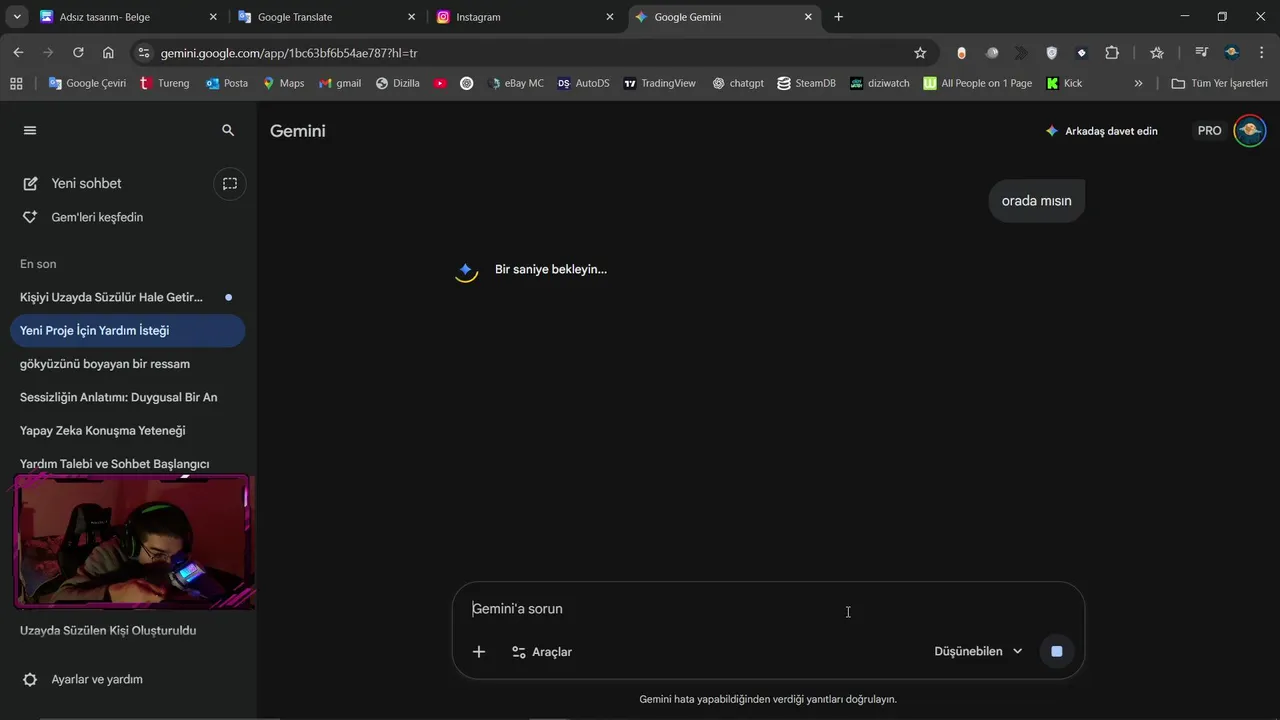The image size is (1280, 720).
Task: Open the Chrome profile avatar
Action: [1232, 53]
